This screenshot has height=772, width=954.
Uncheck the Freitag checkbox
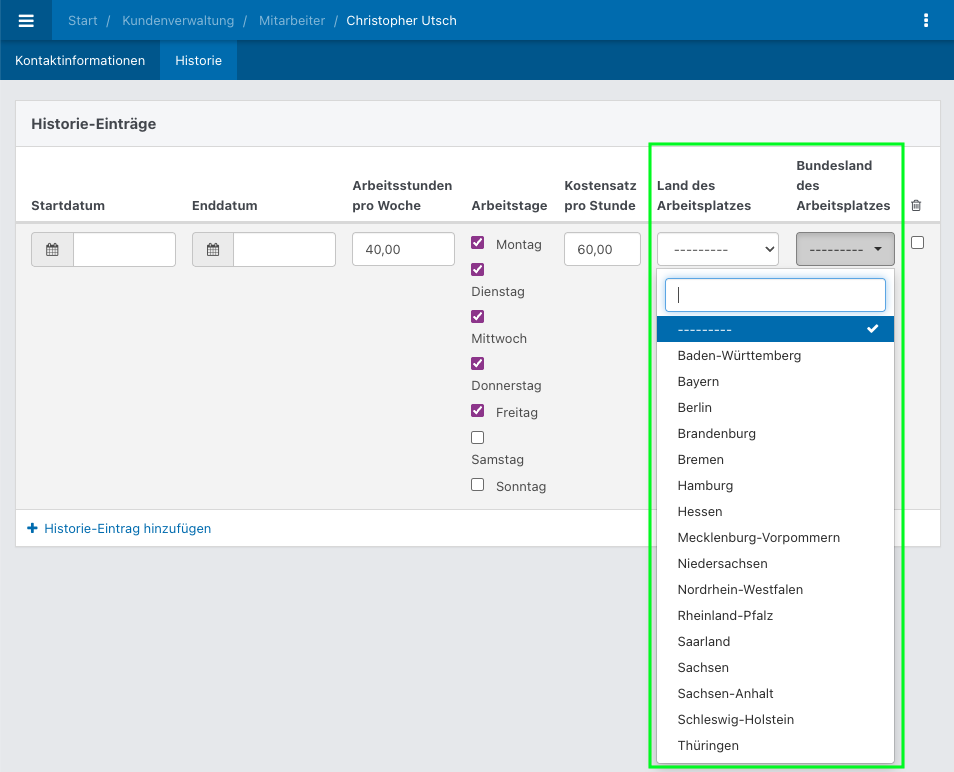(x=477, y=410)
